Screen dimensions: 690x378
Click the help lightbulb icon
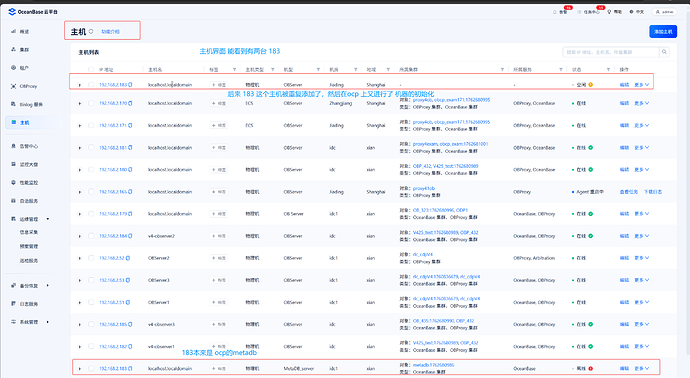pos(609,12)
